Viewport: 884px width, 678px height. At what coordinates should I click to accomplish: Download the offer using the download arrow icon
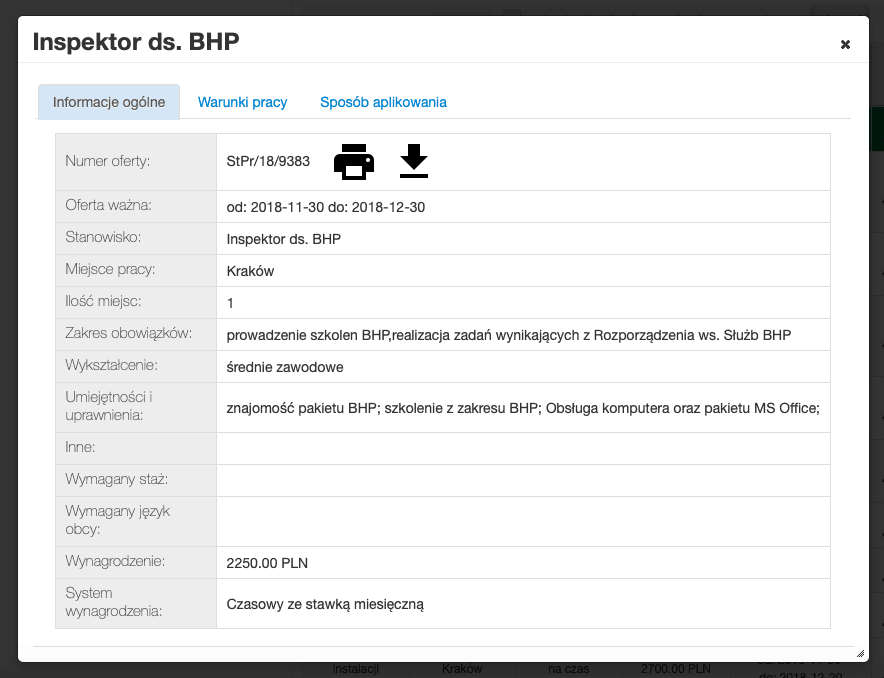coord(413,161)
